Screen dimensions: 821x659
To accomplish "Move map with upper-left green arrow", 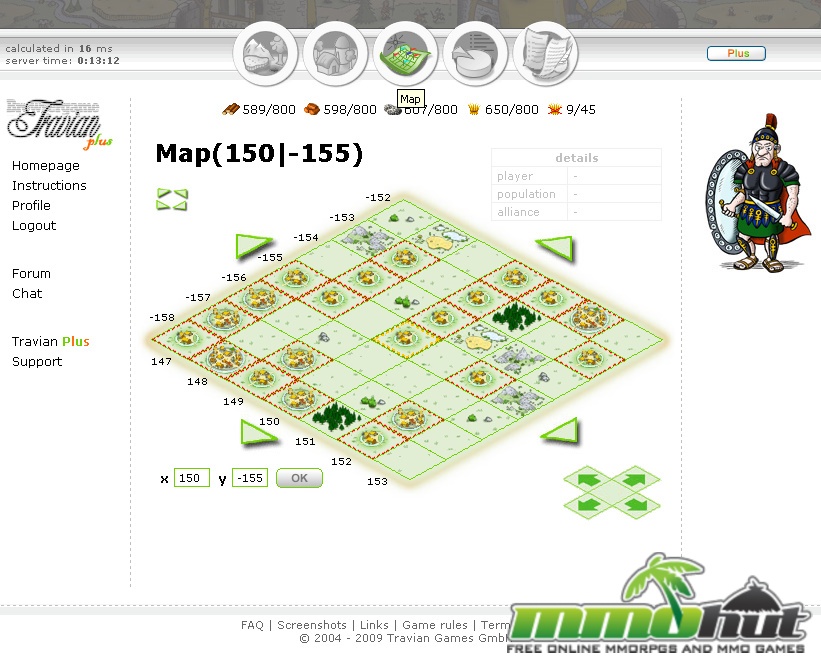I will click(x=253, y=245).
